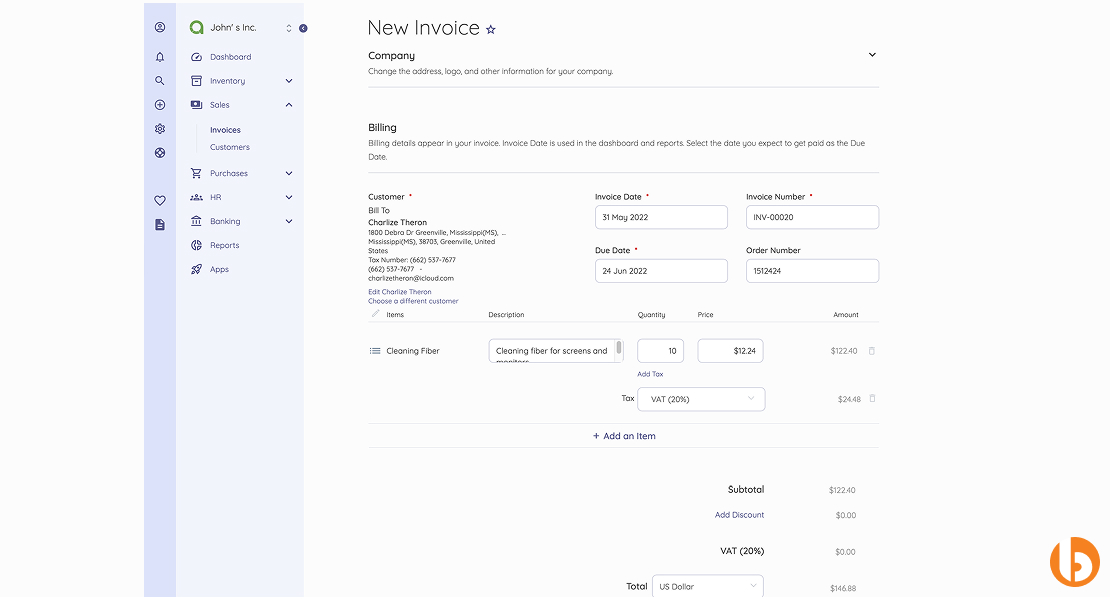Click the drag handle beside Cleaning Fiber
Viewport: 1110px width, 612px height.
[374, 351]
